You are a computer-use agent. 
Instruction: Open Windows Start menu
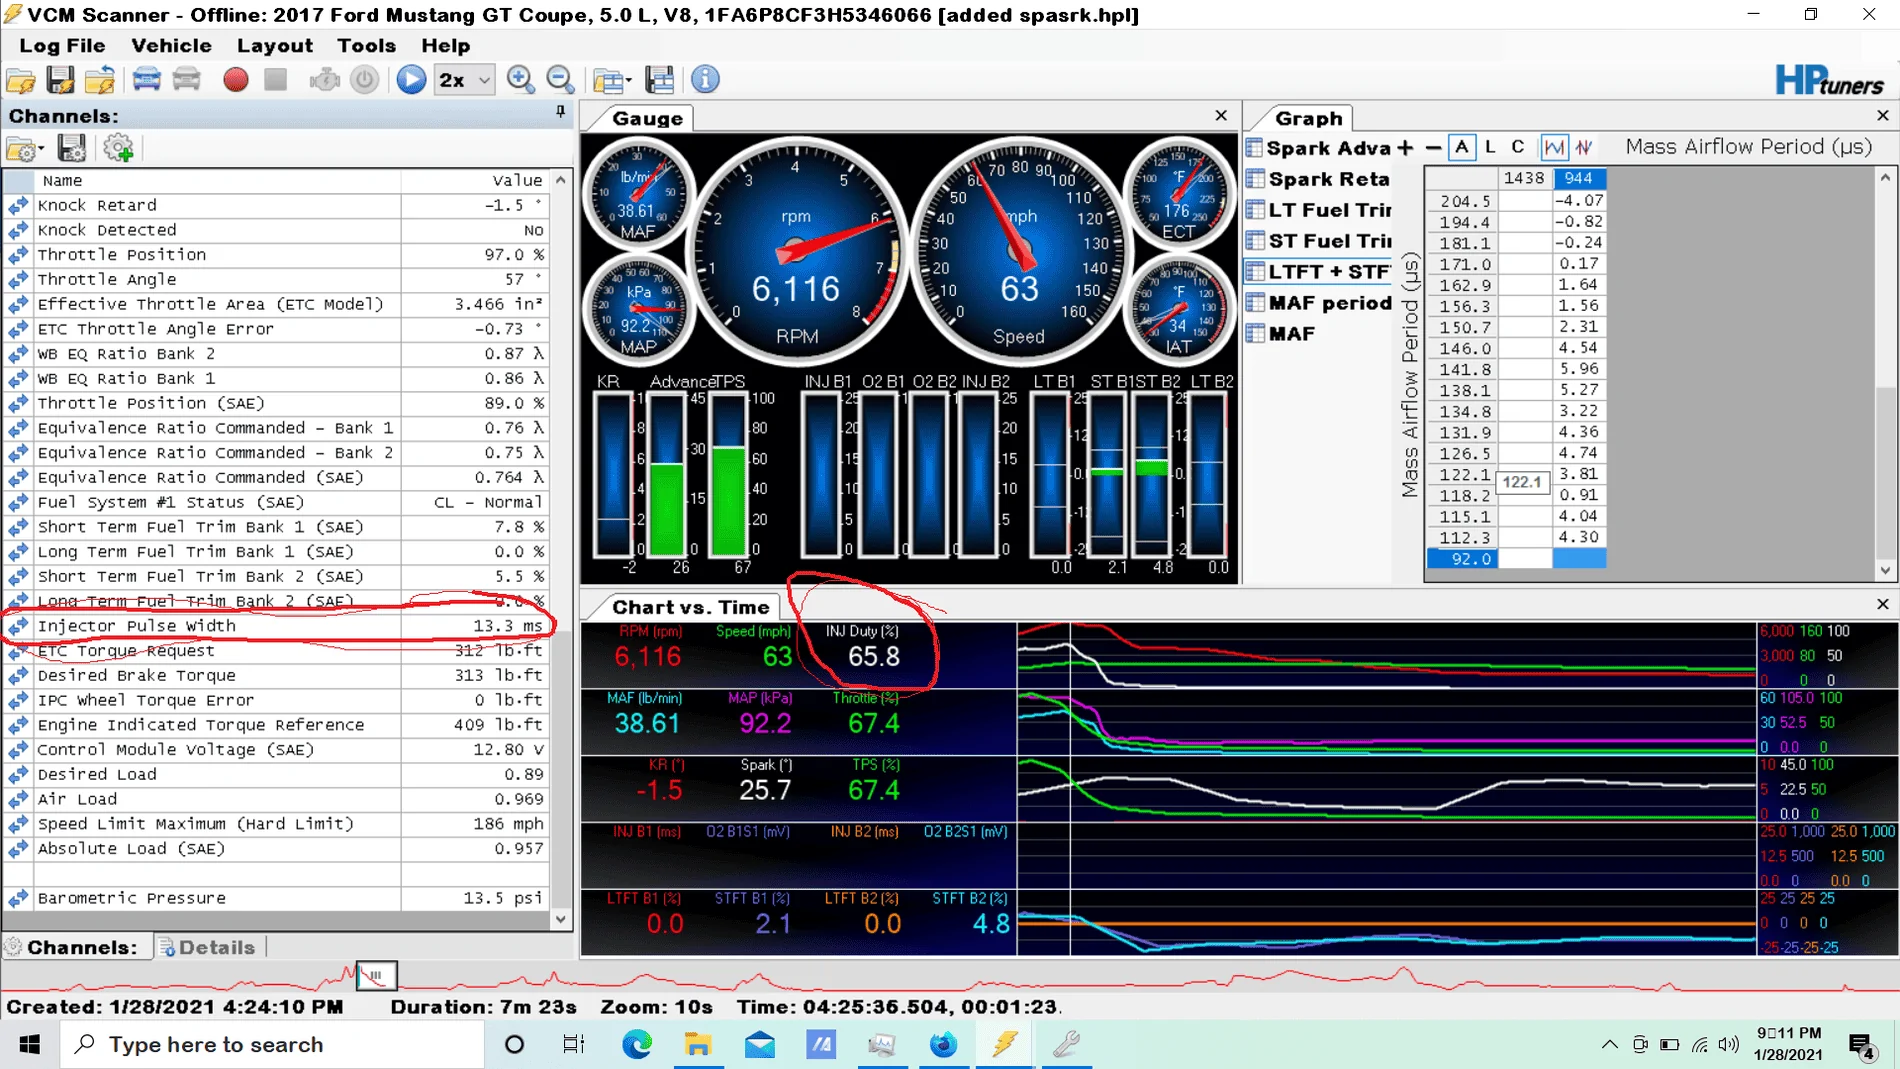29,1045
